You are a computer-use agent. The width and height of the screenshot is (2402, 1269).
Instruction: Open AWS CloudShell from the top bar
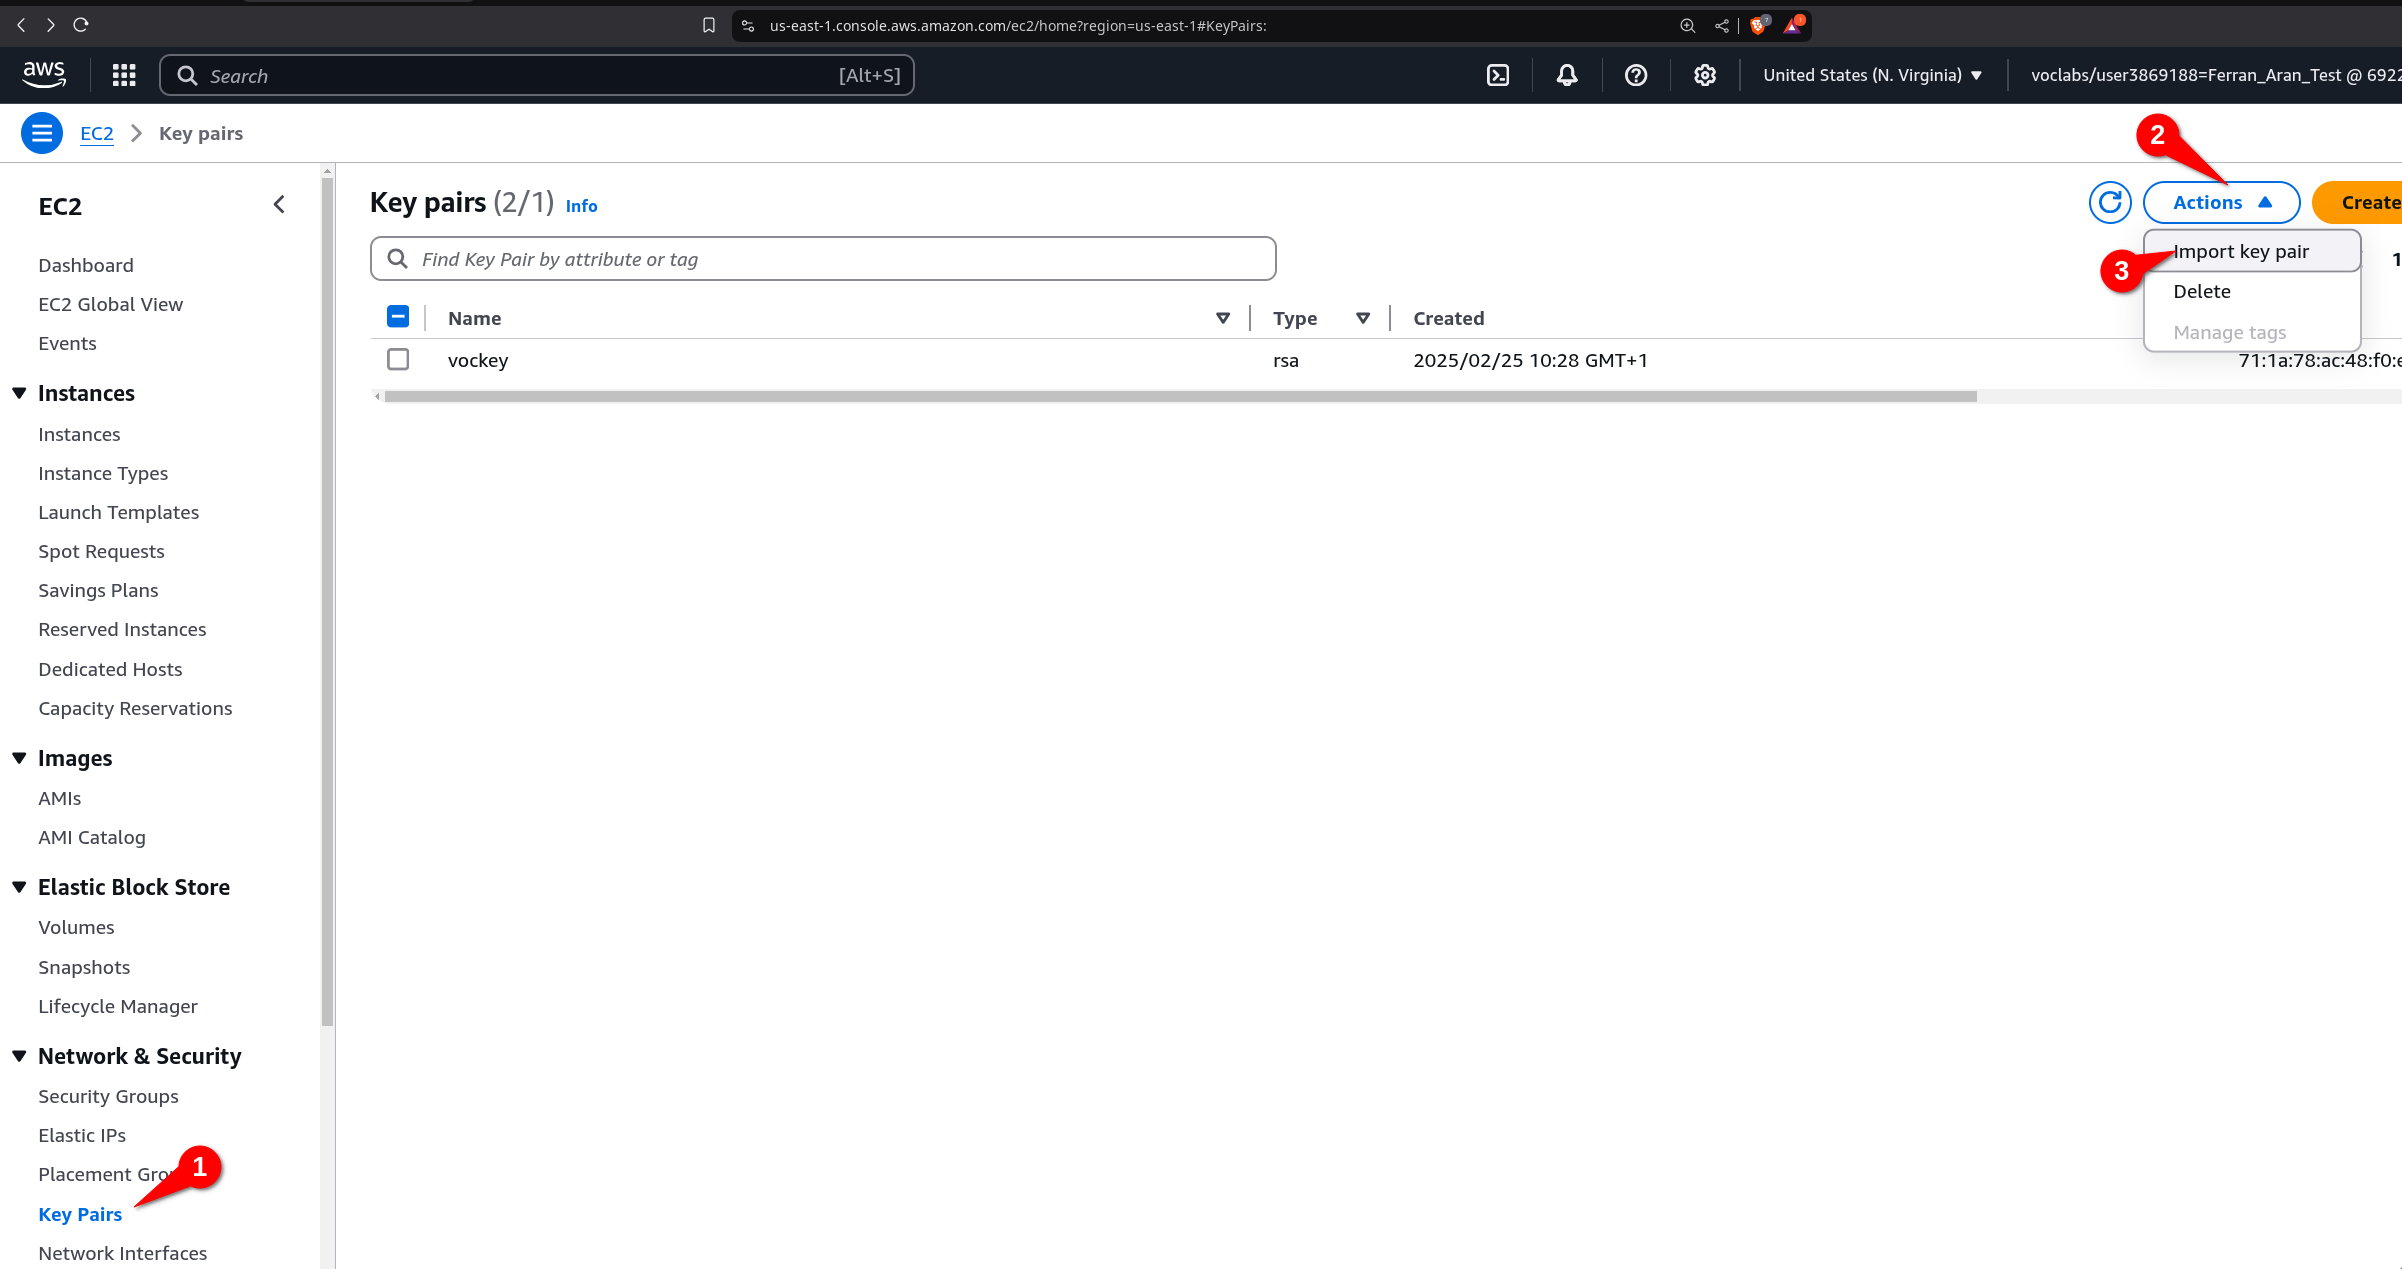(x=1497, y=75)
